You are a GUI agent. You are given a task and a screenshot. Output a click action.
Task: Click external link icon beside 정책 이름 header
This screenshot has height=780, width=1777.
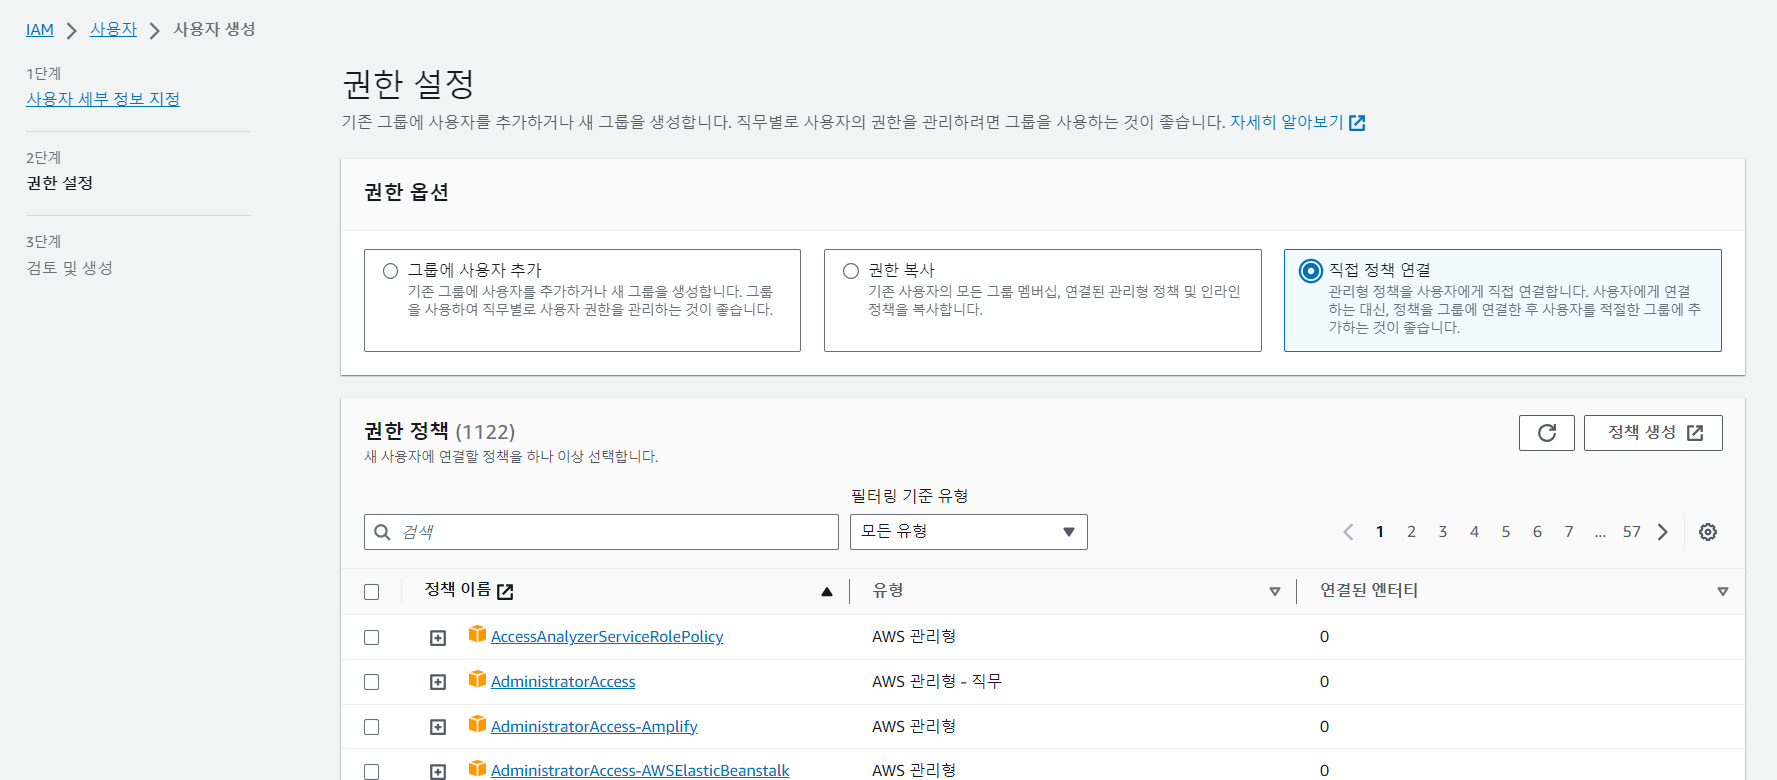[x=505, y=591]
